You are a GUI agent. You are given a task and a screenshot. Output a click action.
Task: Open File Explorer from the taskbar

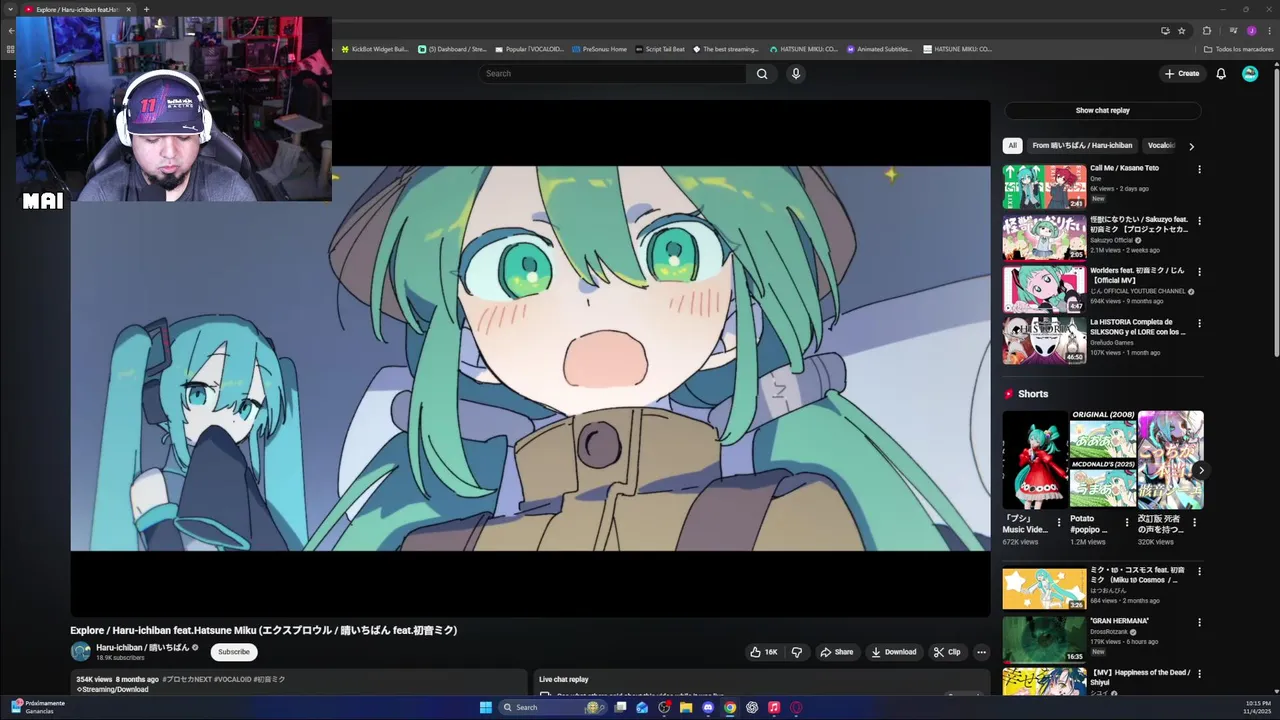[x=686, y=707]
